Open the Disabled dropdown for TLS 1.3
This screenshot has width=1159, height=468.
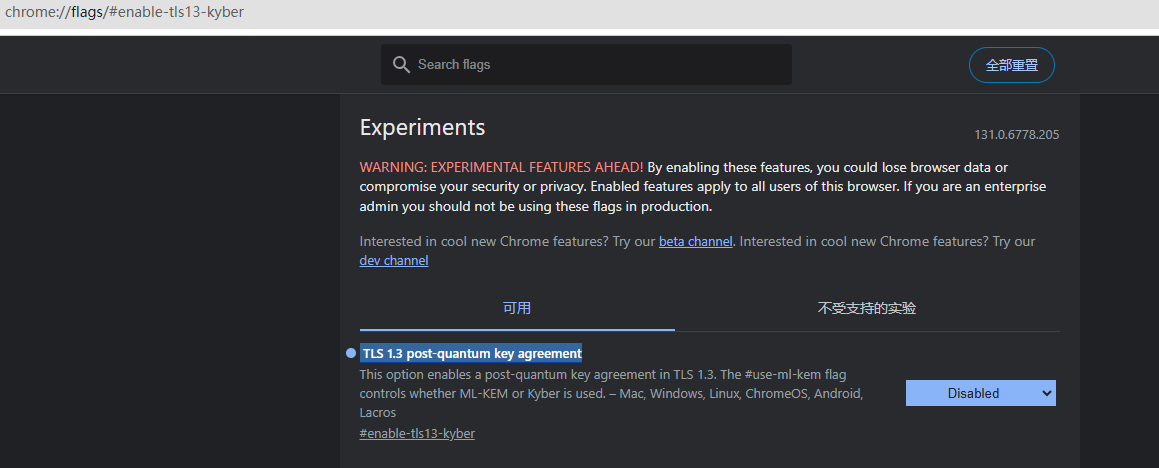pyautogui.click(x=973, y=393)
